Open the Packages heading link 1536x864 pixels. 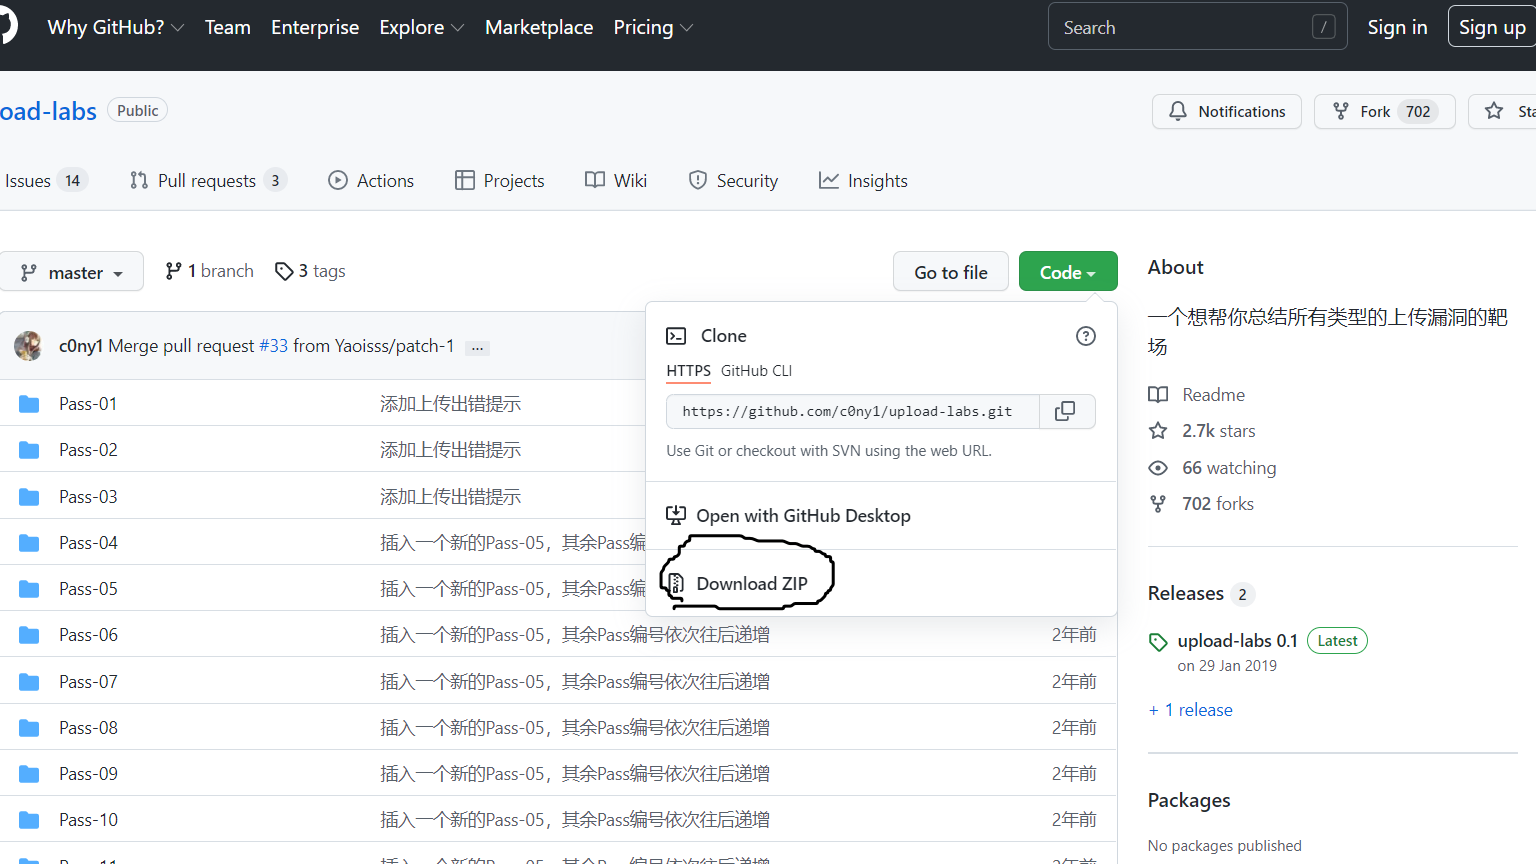pyautogui.click(x=1189, y=801)
